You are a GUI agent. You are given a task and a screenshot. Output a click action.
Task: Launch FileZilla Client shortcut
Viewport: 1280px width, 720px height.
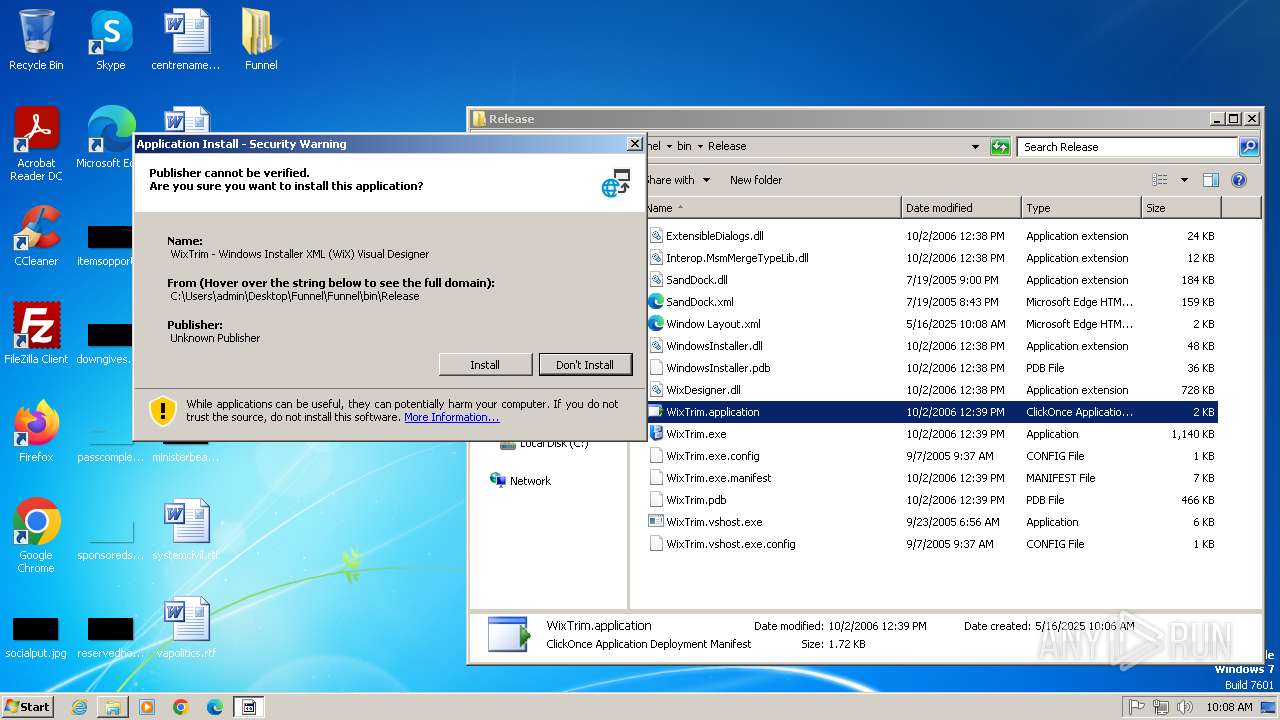pos(36,333)
